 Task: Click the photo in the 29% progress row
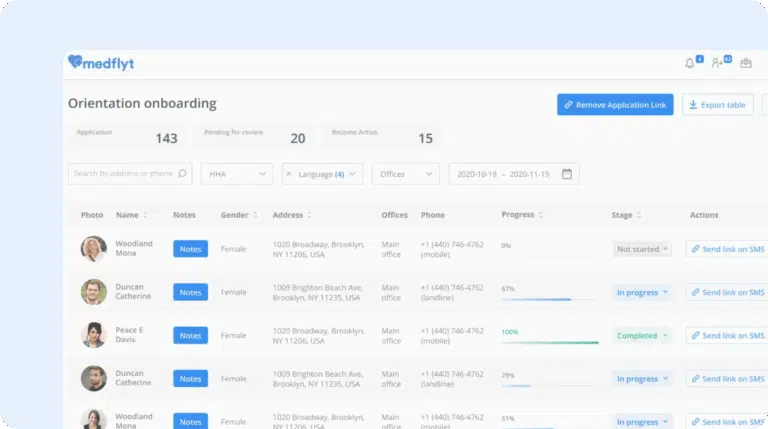coord(94,379)
